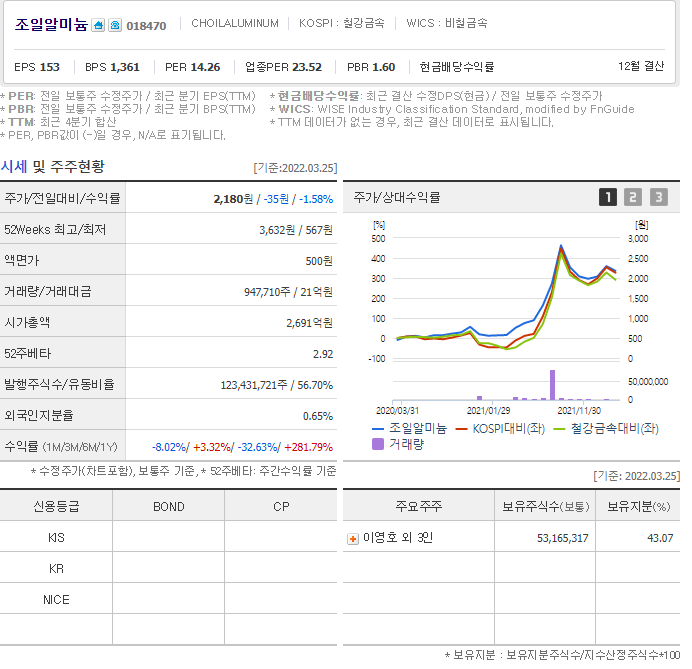Screen dimensions: 692x669
Task: Click the NICE credit rating row
Action: (168, 599)
